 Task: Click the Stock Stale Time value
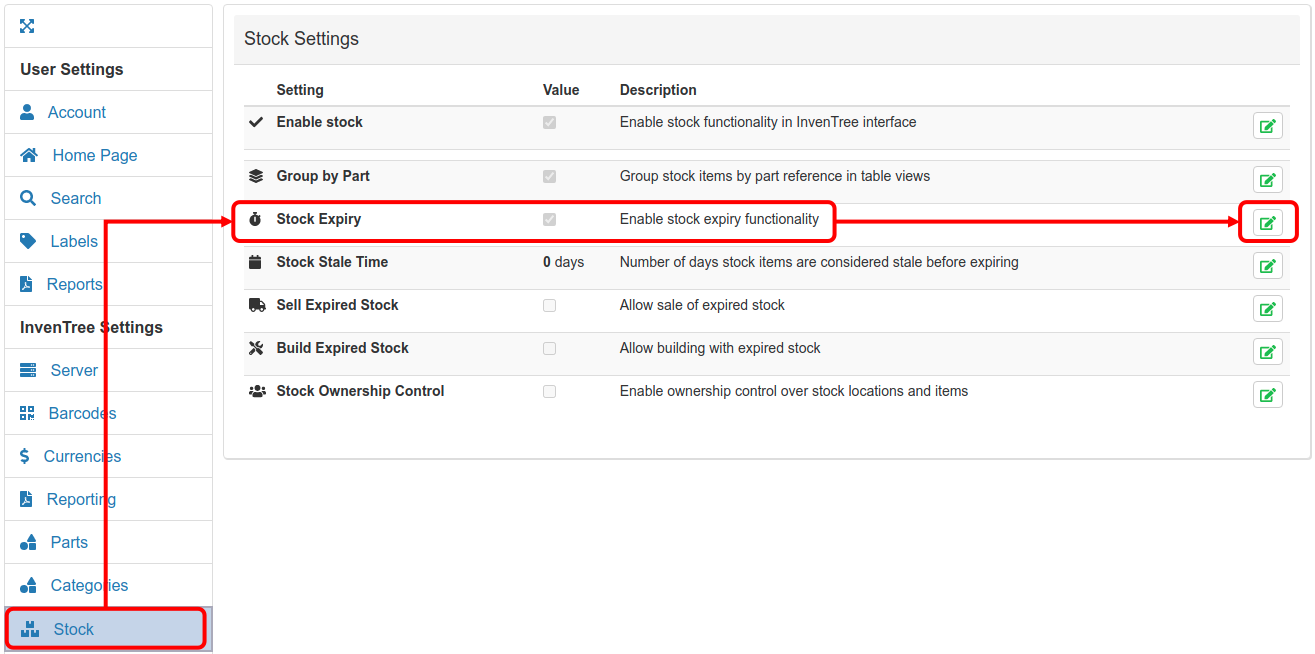[563, 262]
